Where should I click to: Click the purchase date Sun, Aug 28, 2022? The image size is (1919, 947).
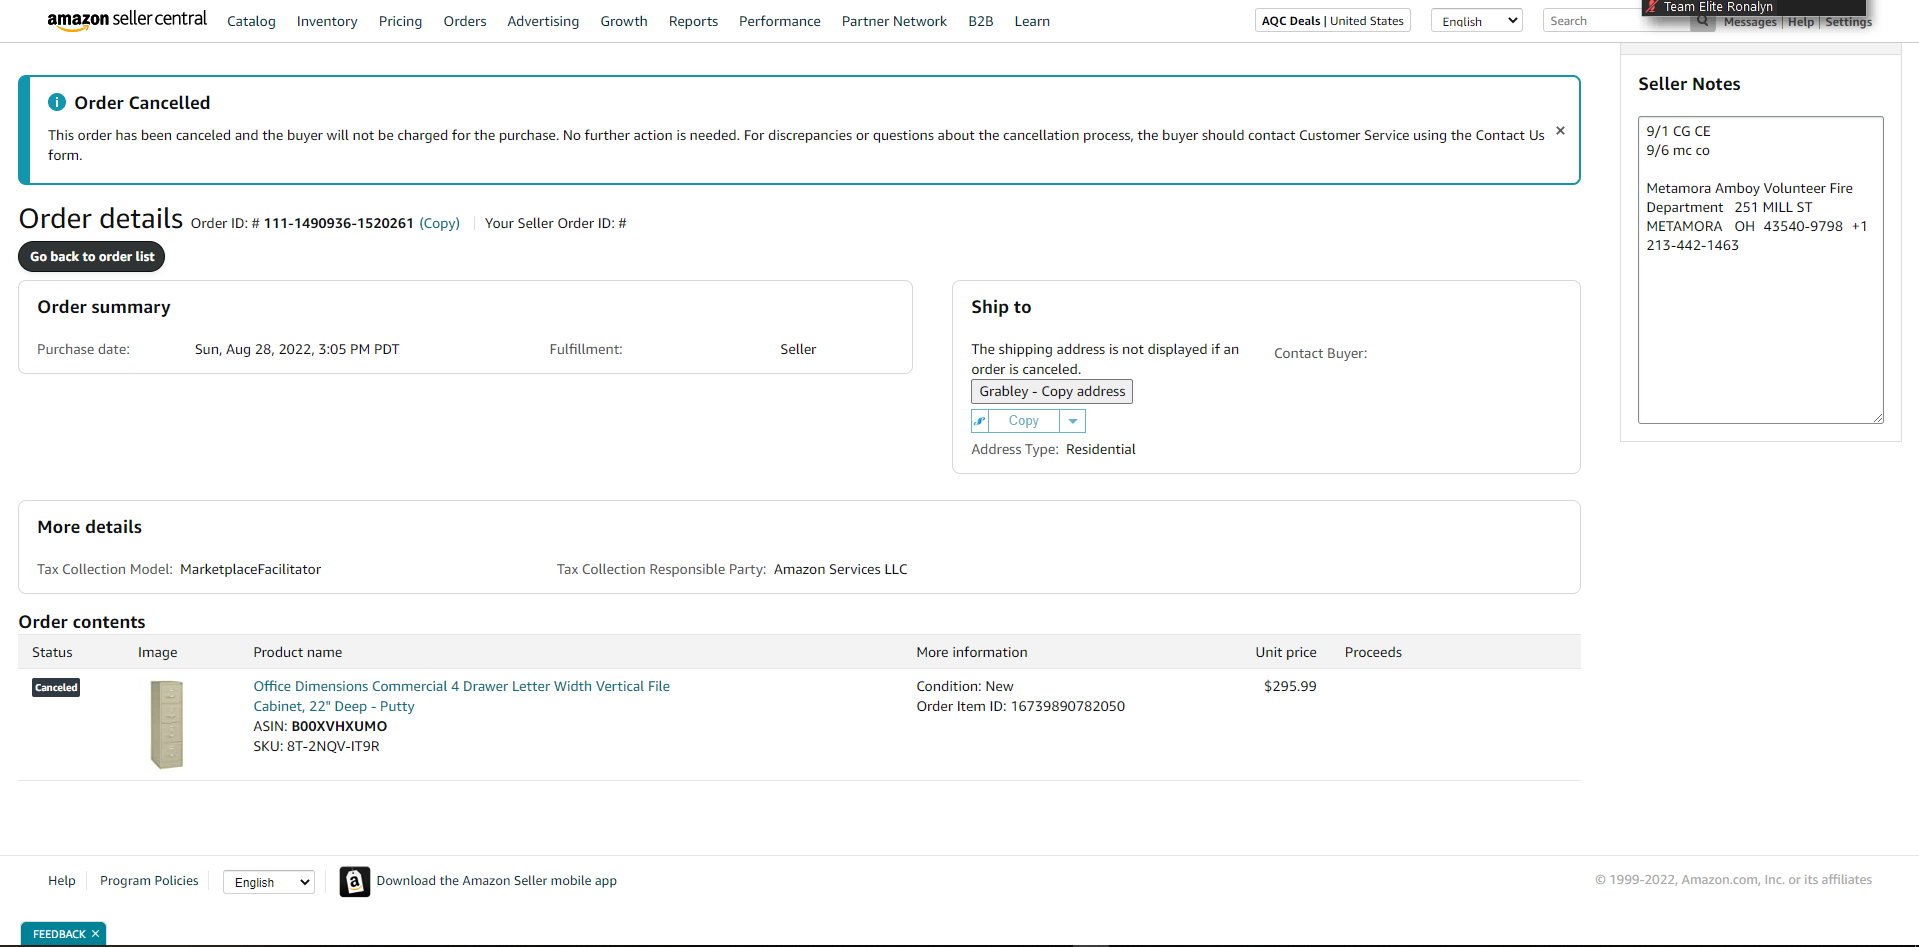(x=297, y=349)
